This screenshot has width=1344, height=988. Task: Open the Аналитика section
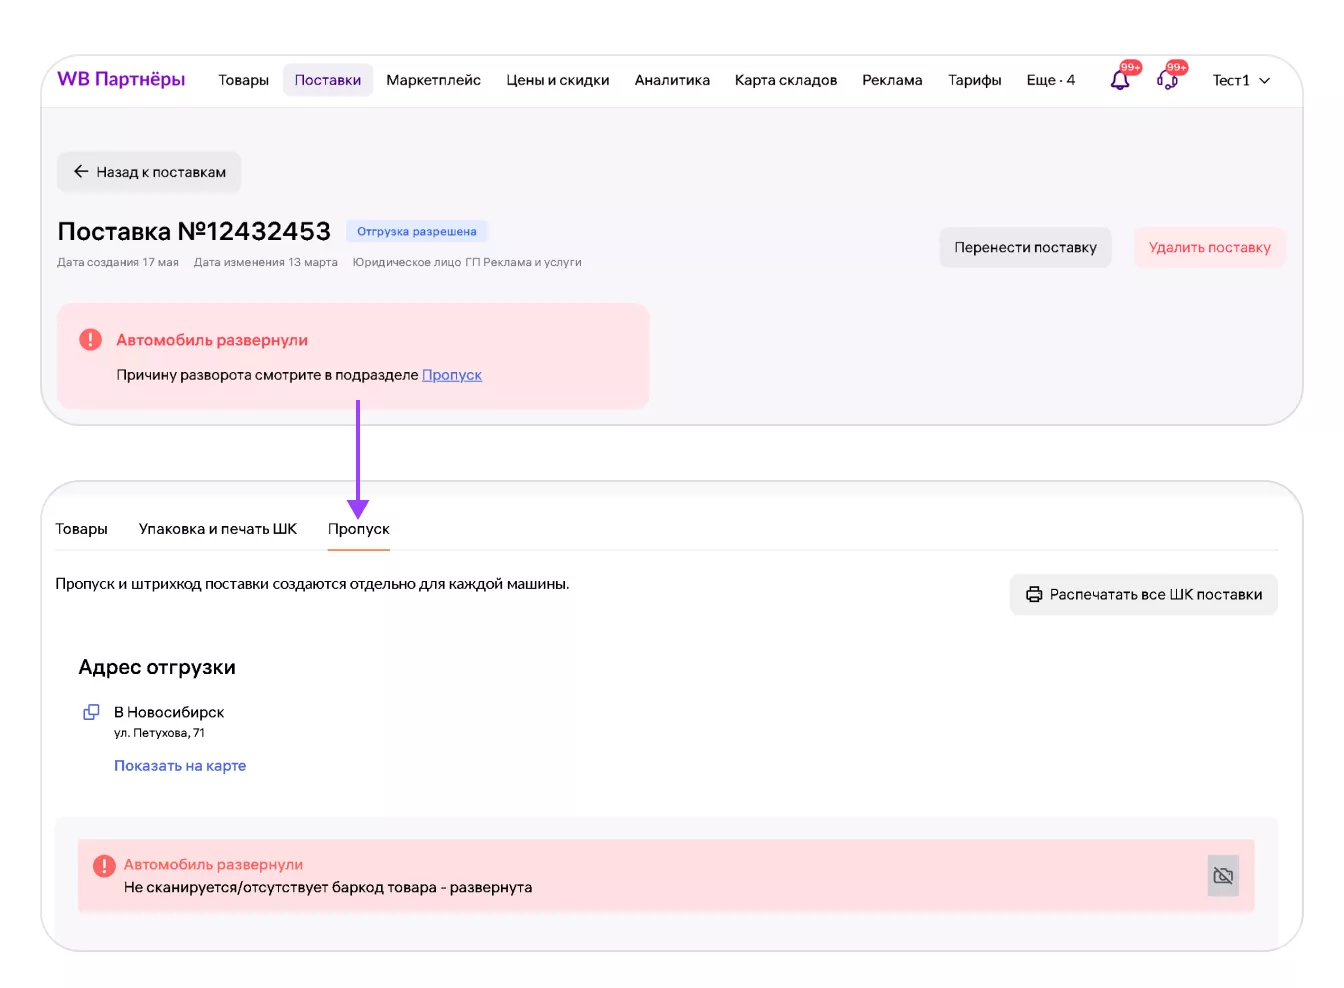point(672,80)
